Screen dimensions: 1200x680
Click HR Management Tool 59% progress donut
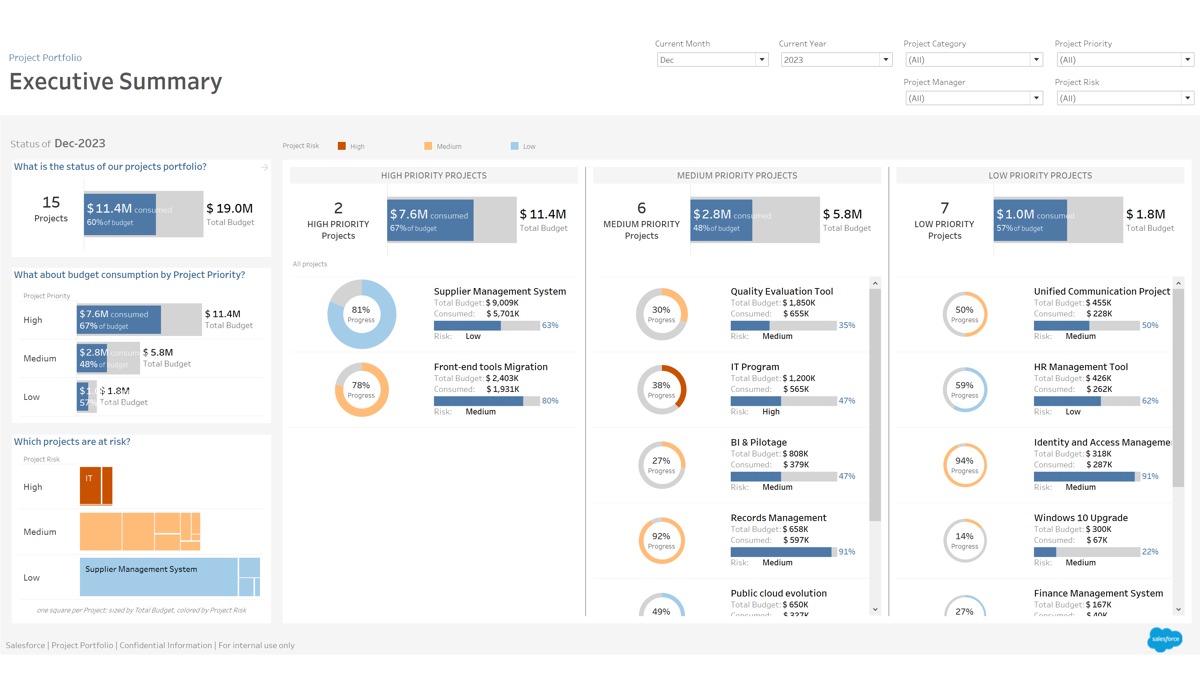pos(964,389)
